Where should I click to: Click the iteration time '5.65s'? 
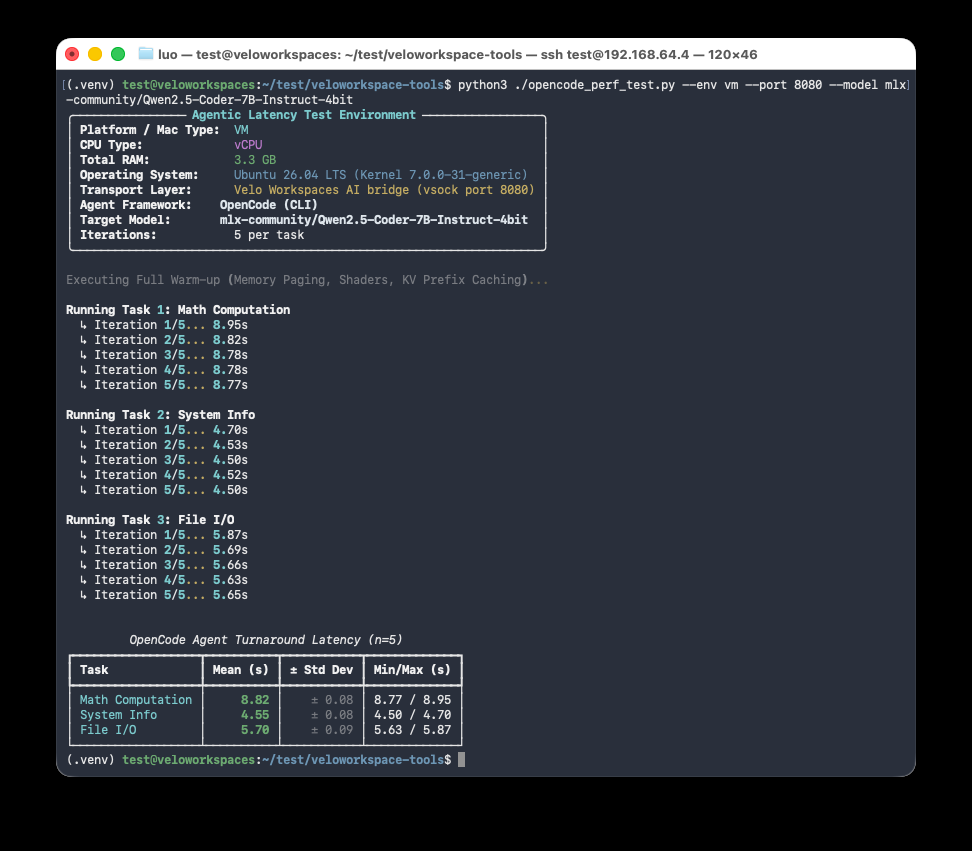(230, 595)
